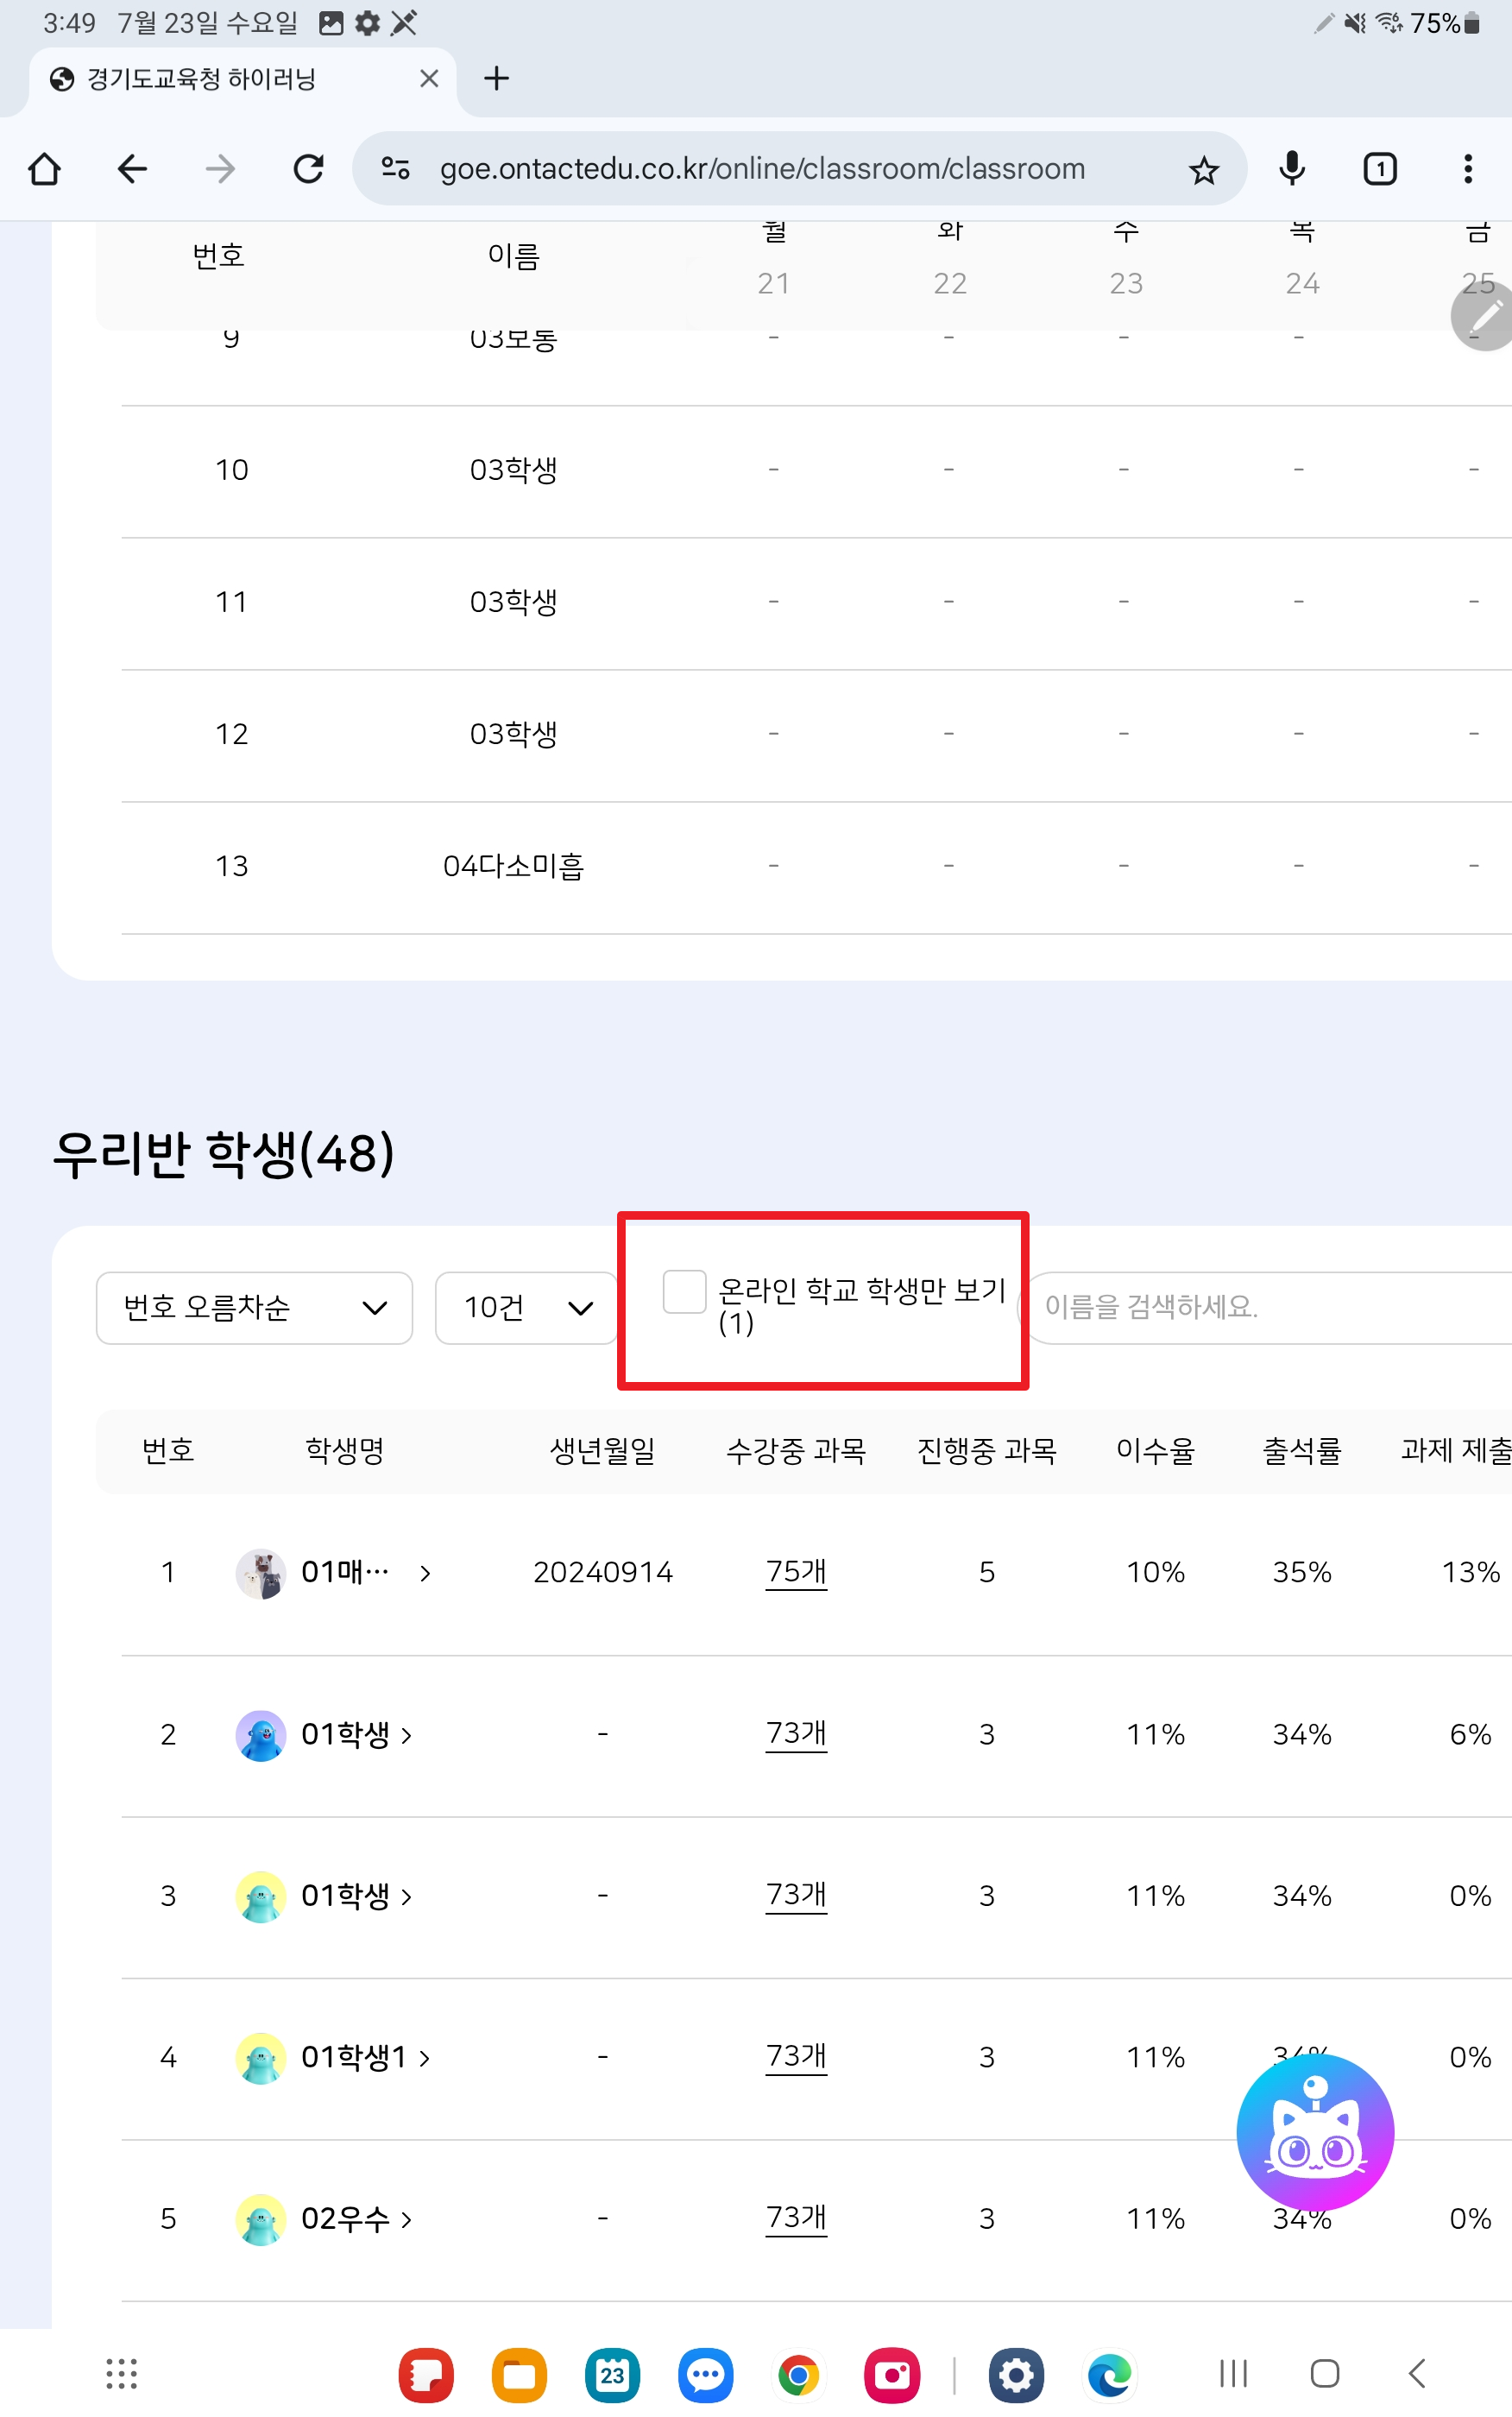The height and width of the screenshot is (2417, 1512).
Task: View site information icon in address bar
Action: click(x=396, y=168)
